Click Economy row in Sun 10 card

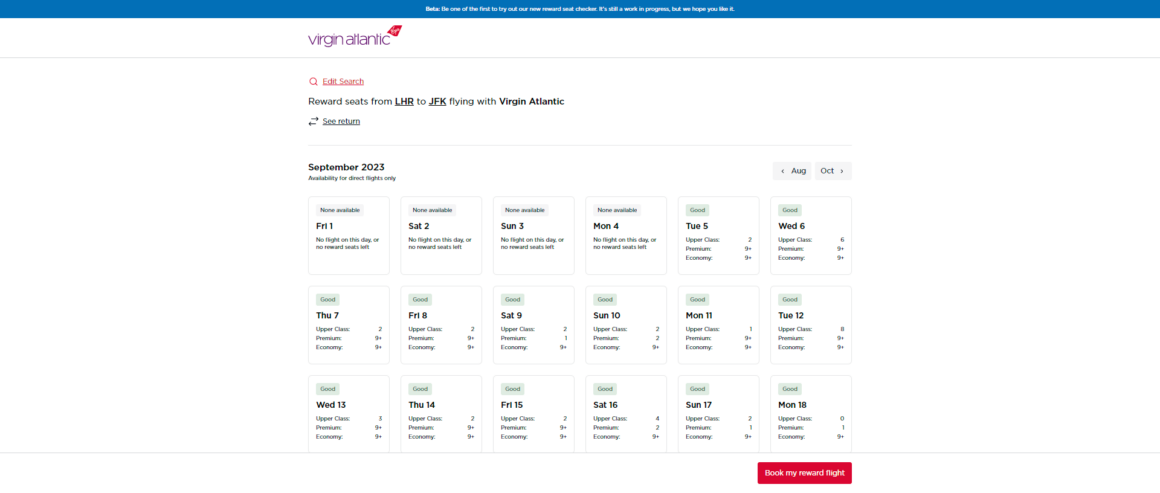click(x=626, y=347)
